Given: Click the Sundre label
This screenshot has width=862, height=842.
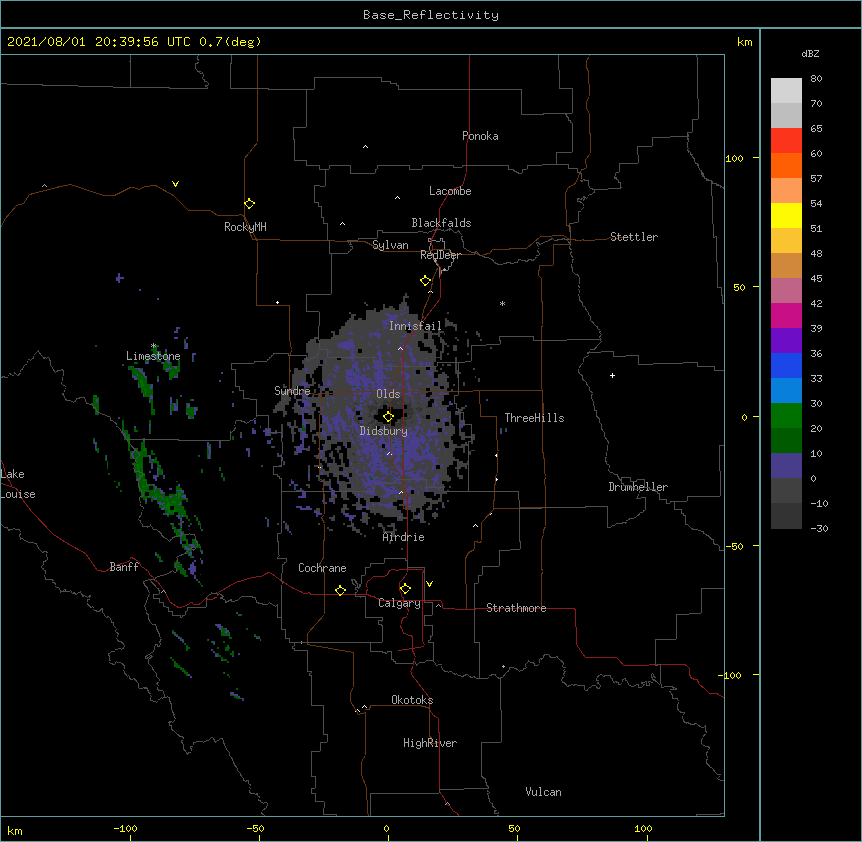Looking at the screenshot, I should (292, 391).
